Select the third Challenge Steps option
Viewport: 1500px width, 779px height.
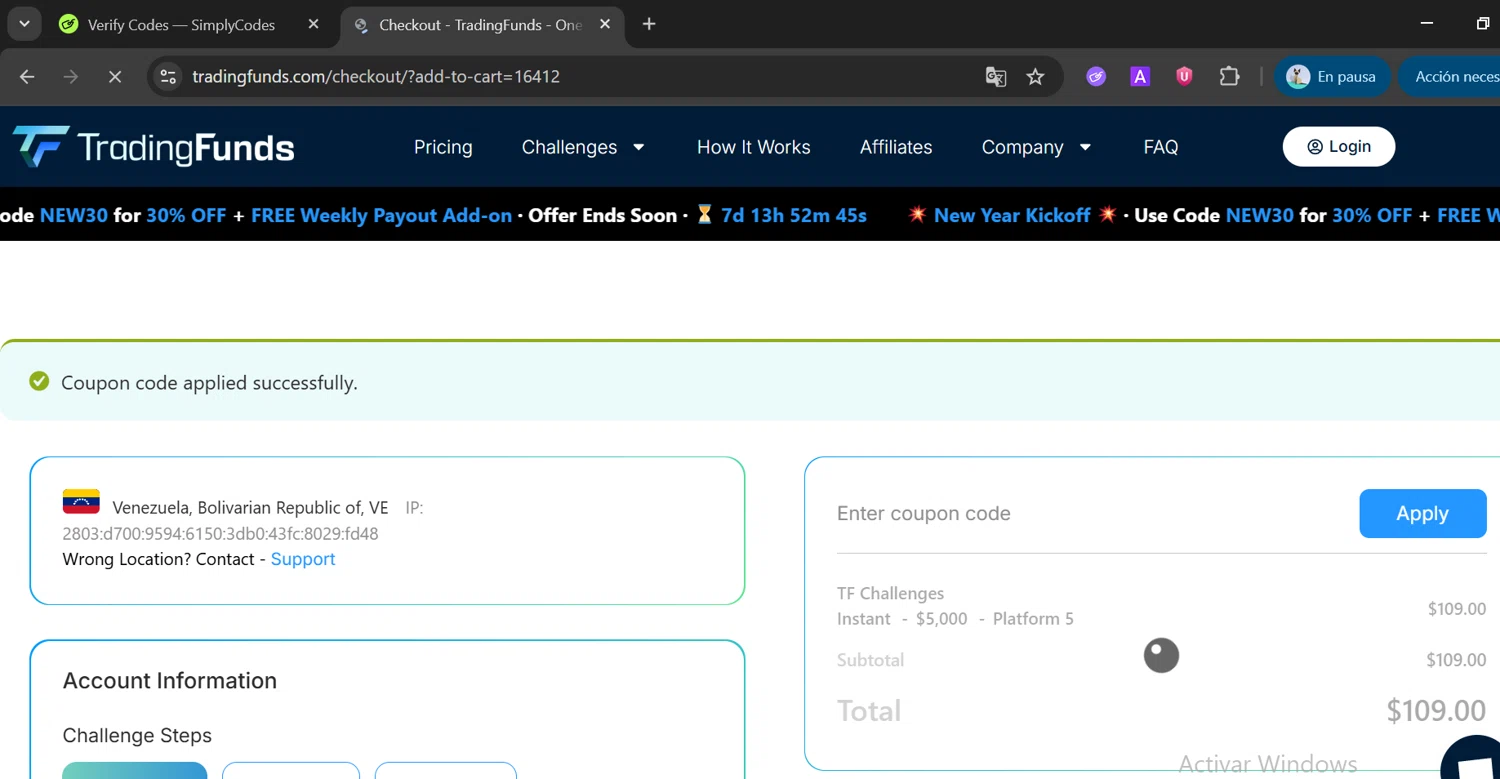(445, 770)
